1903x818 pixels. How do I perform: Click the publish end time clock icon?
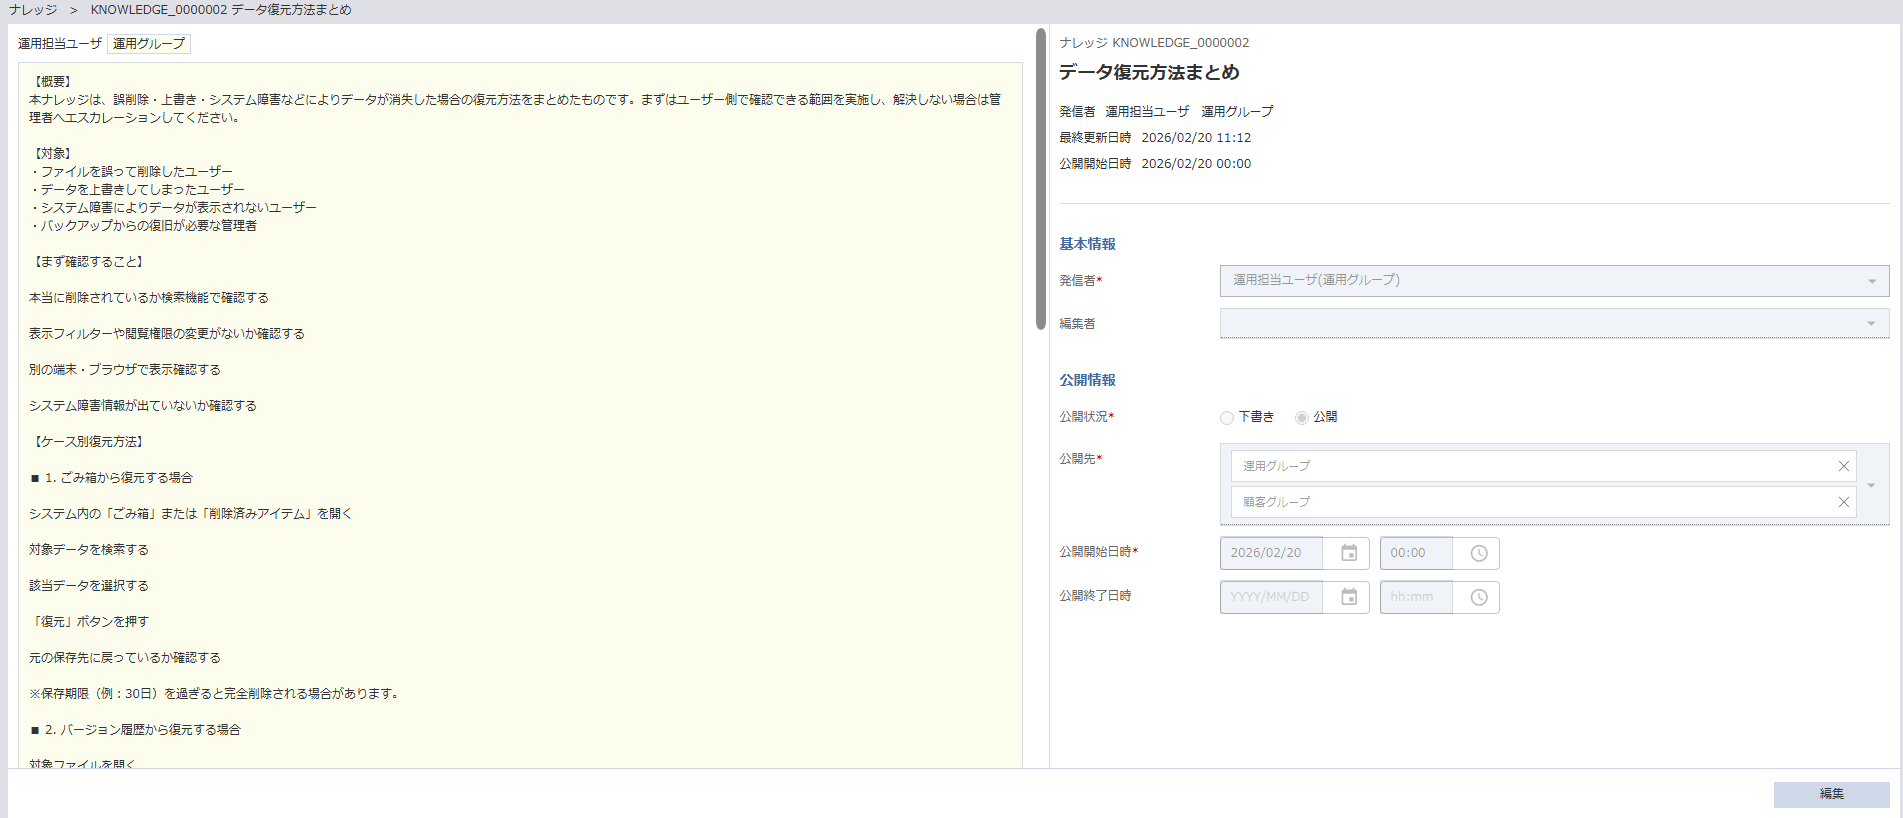point(1478,597)
